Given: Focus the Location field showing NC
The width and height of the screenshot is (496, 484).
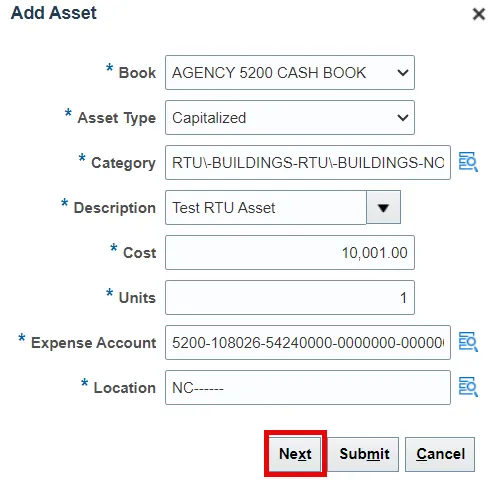Looking at the screenshot, I should click(x=308, y=387).
